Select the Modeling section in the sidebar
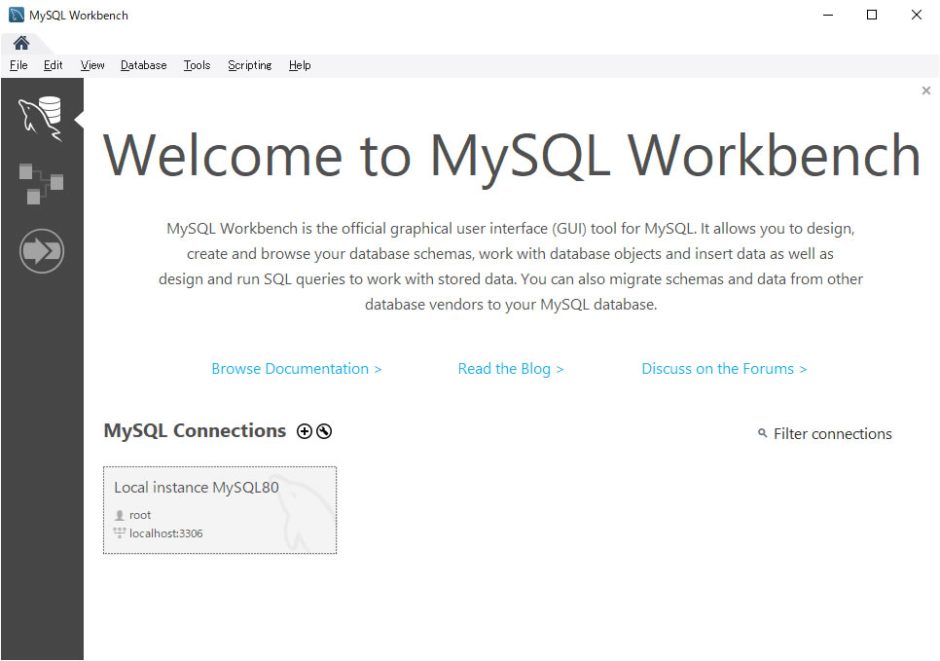 [x=42, y=183]
